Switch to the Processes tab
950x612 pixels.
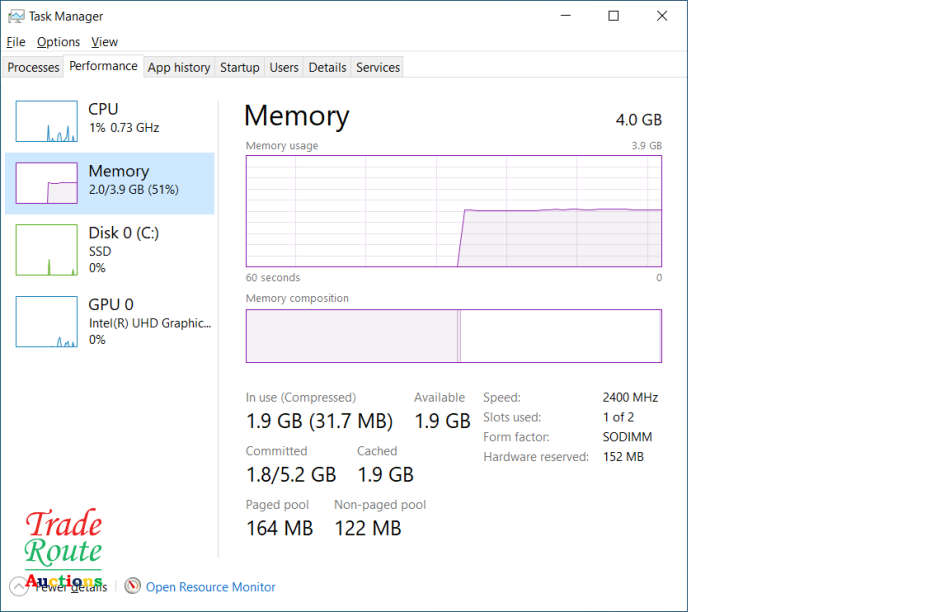(34, 68)
